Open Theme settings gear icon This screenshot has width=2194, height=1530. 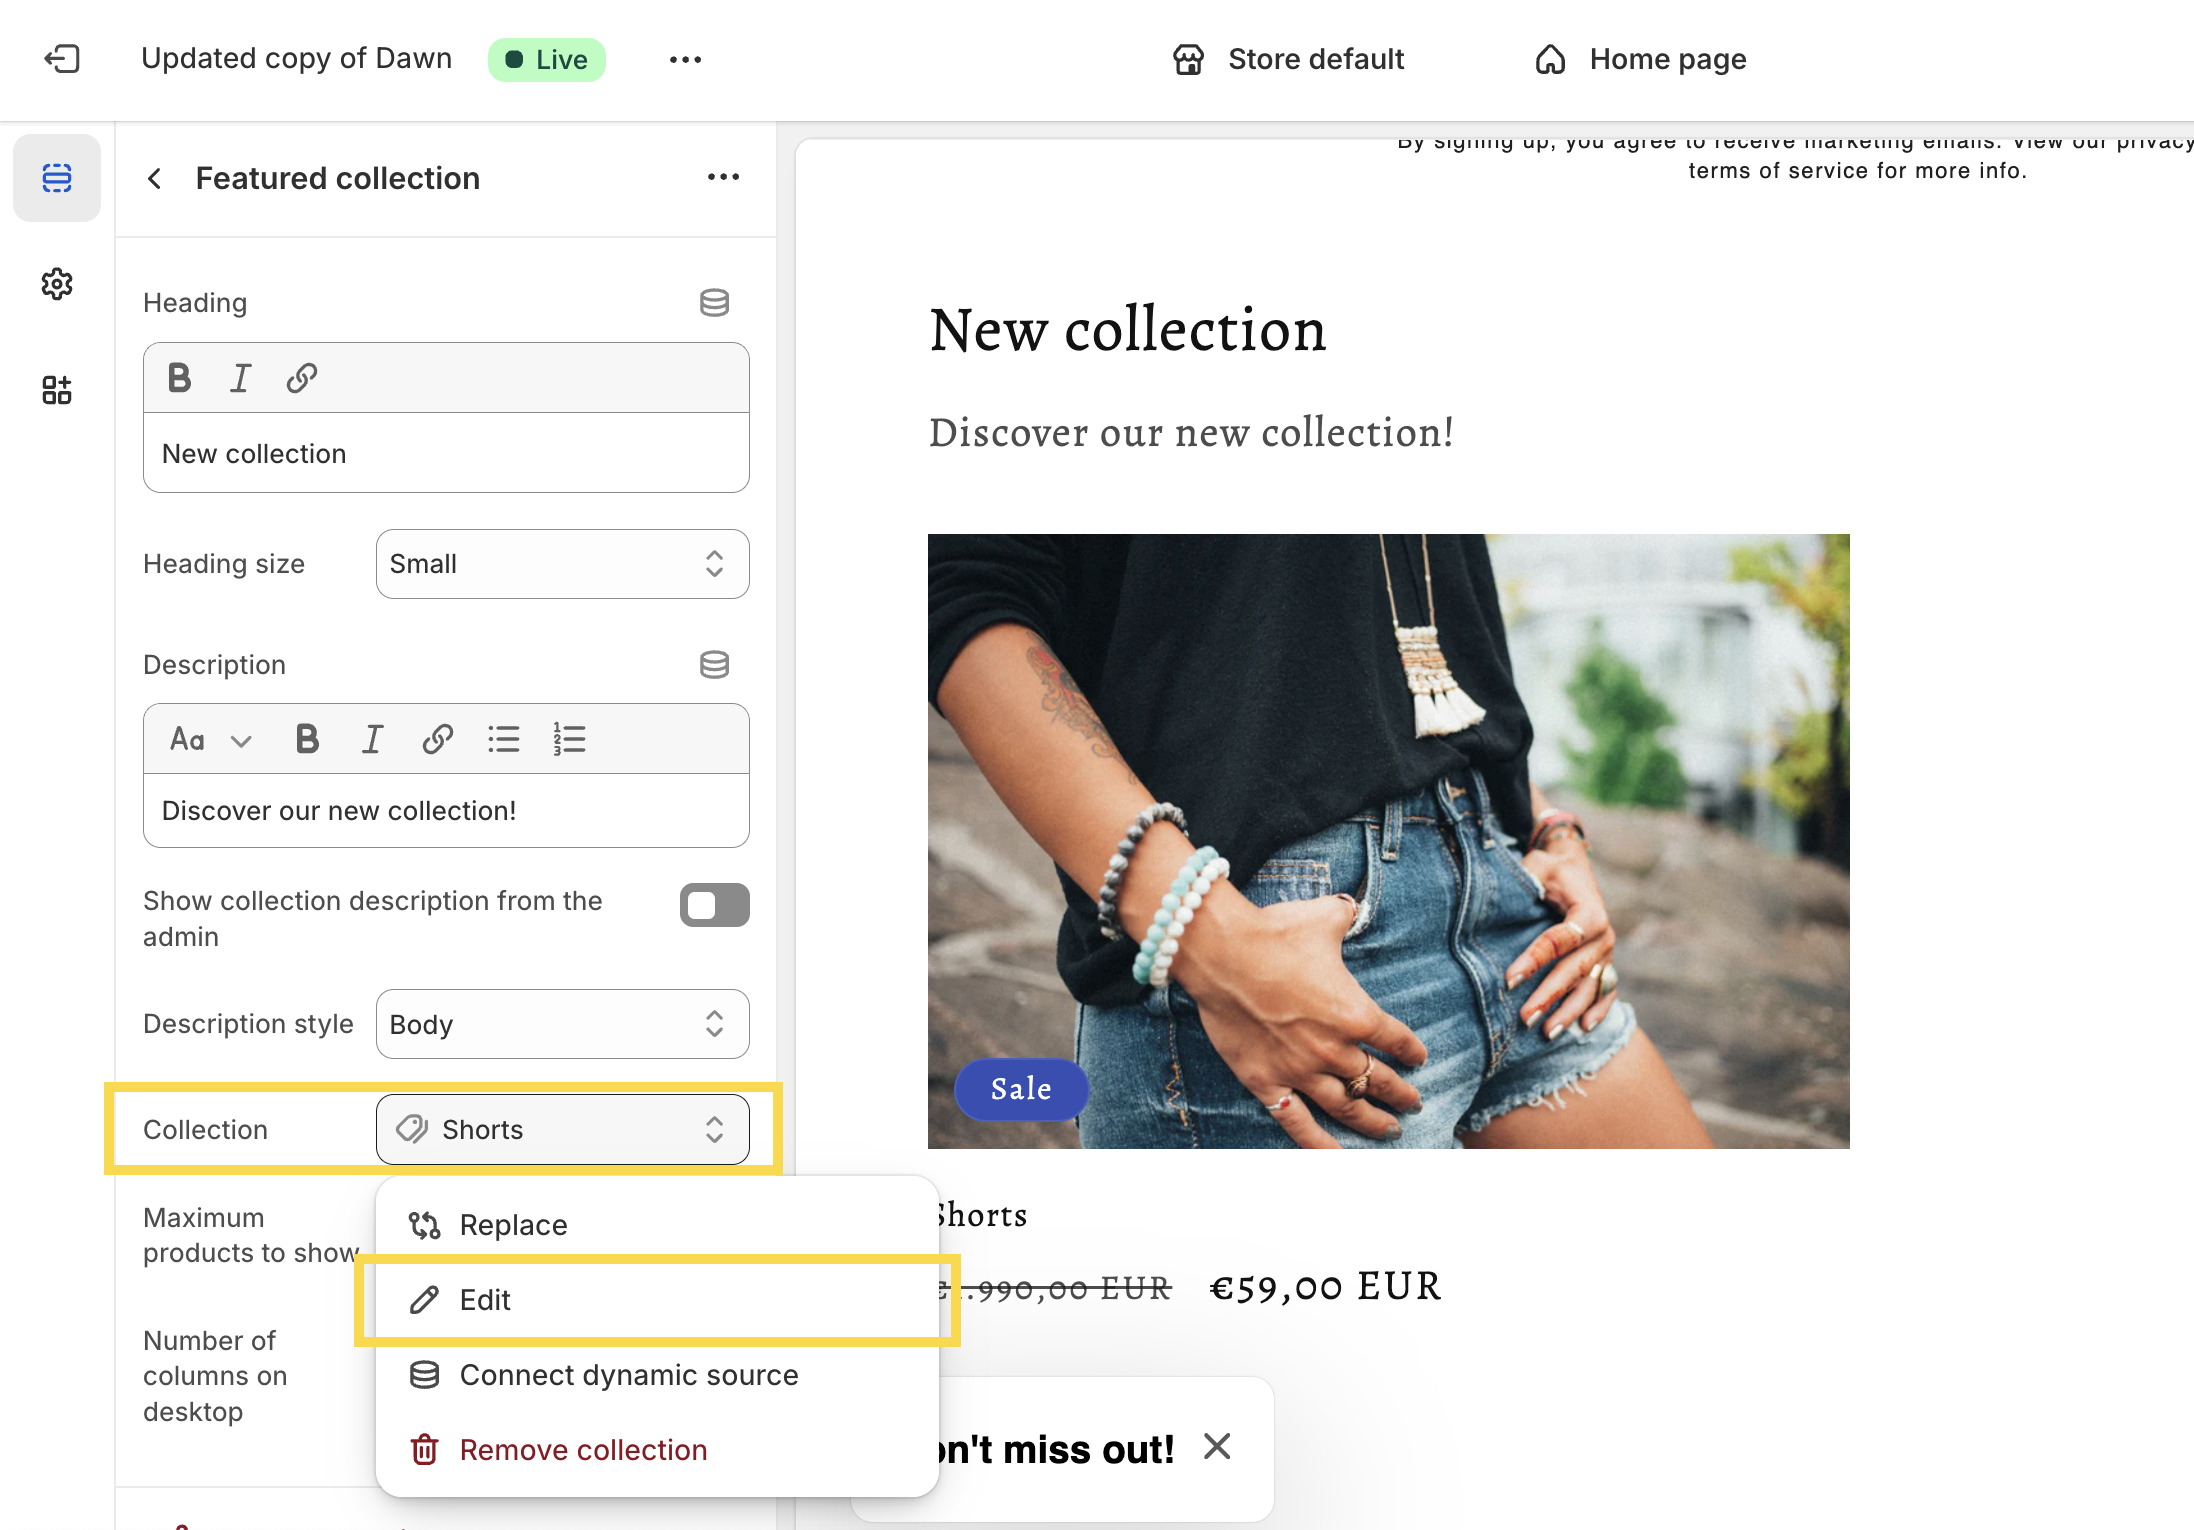[56, 284]
